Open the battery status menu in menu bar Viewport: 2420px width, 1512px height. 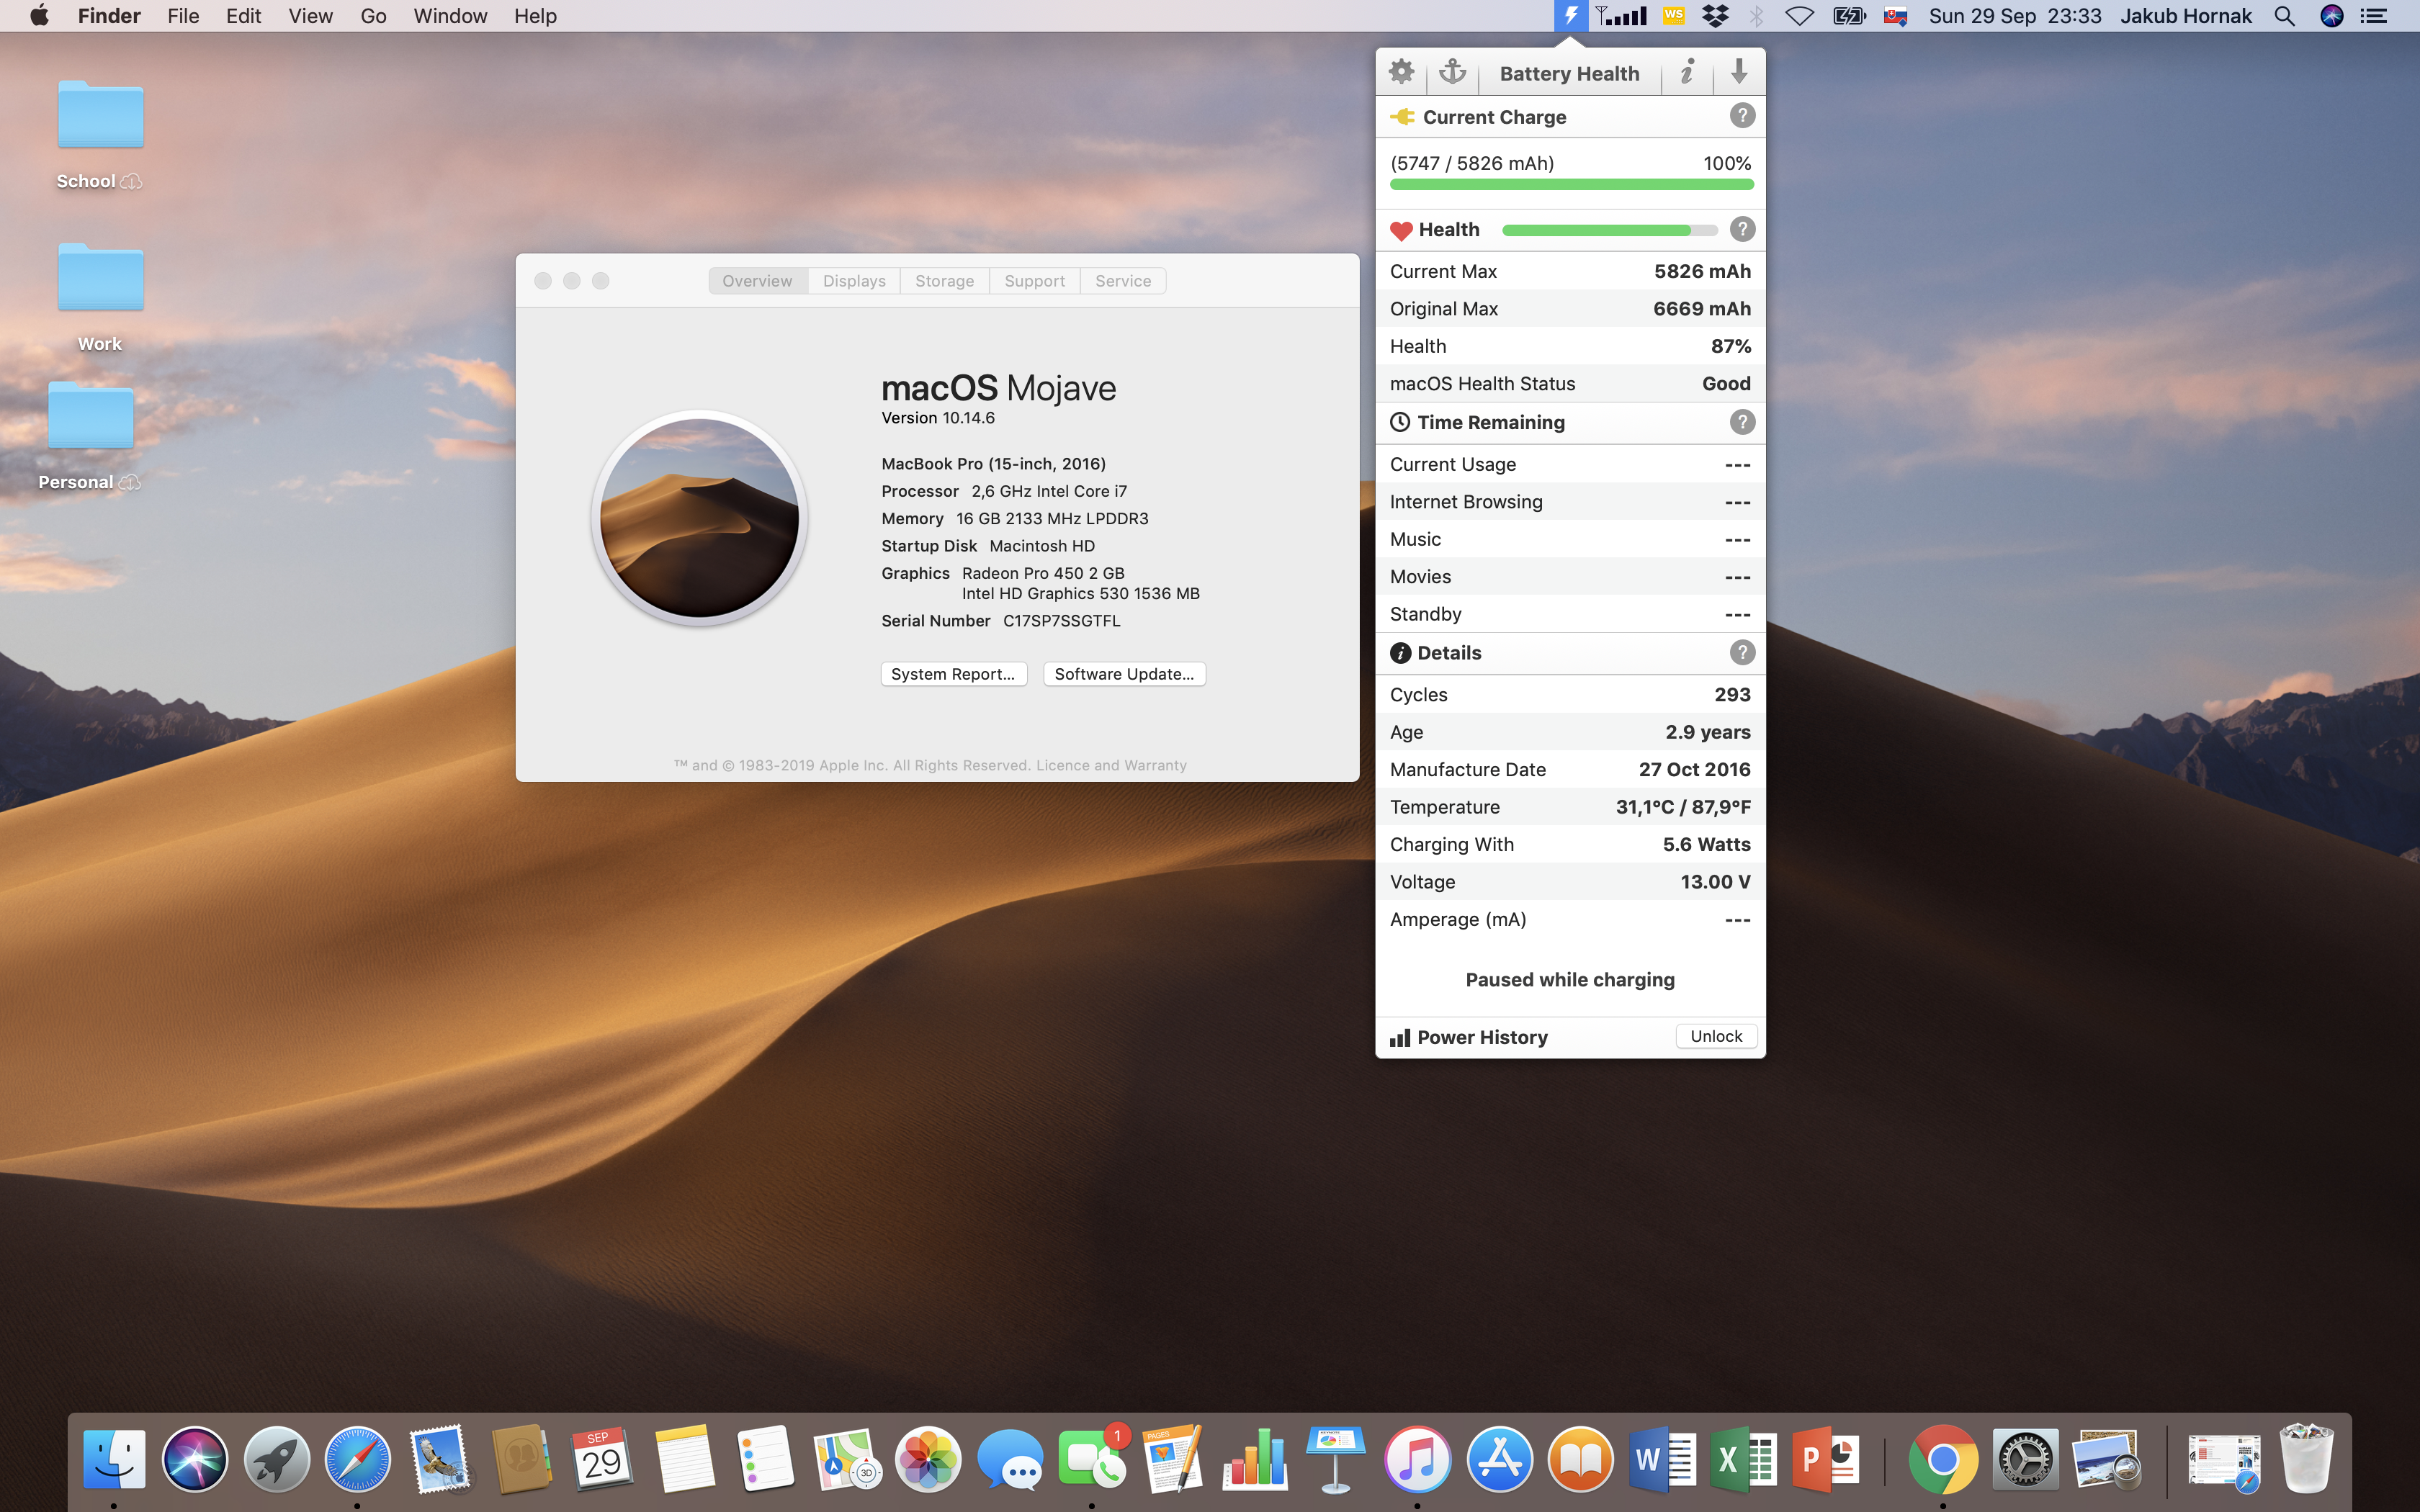tap(1849, 16)
